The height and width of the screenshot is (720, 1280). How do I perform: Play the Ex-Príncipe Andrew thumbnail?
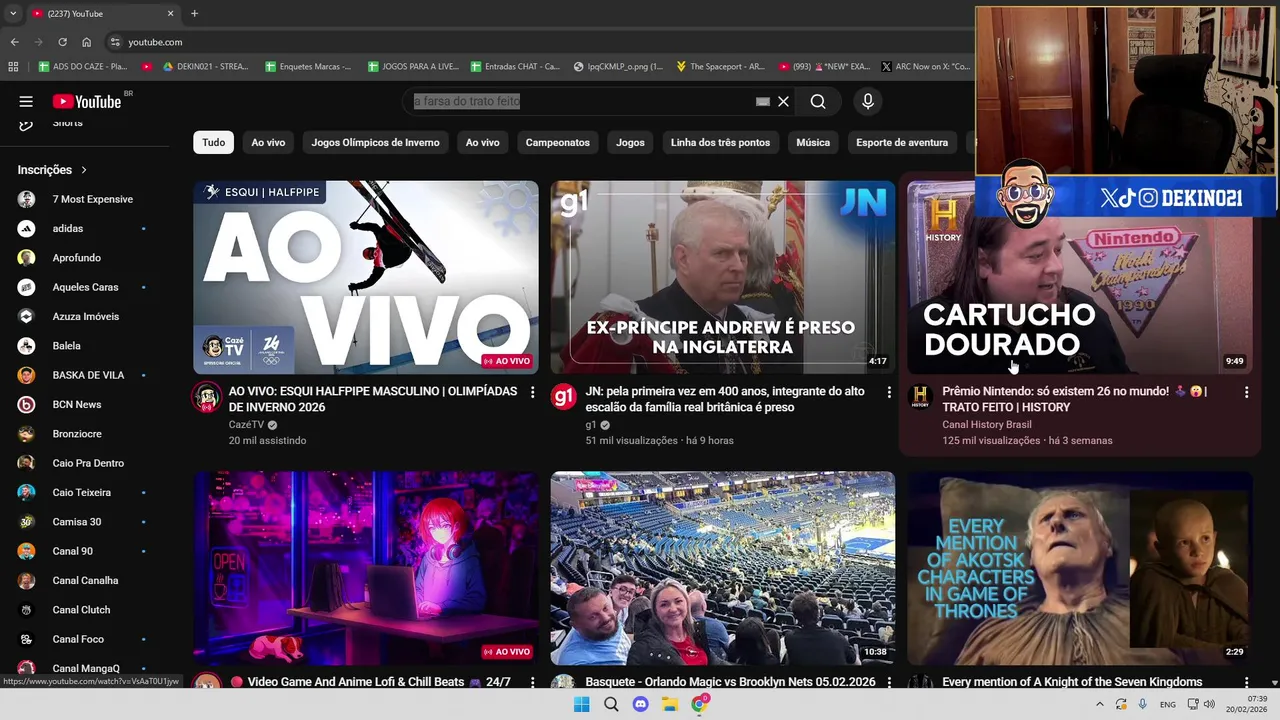(723, 277)
